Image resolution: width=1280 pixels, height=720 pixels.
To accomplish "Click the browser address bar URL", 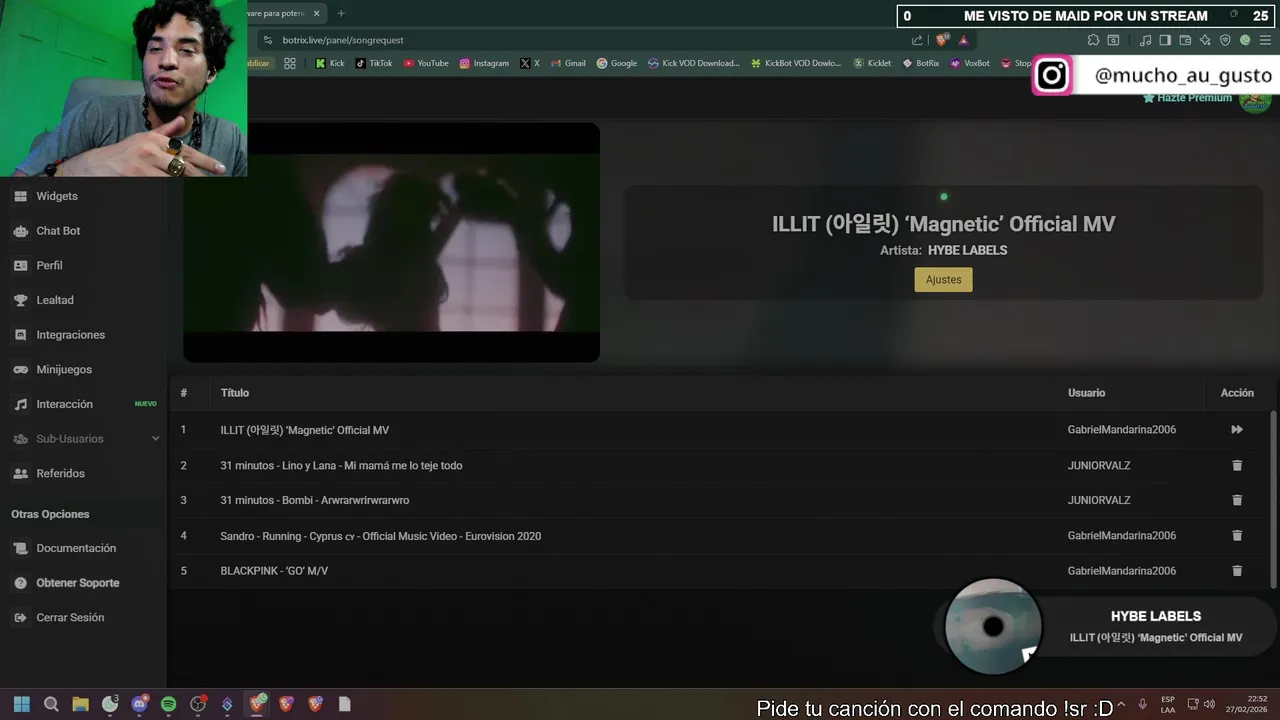I will (343, 40).
